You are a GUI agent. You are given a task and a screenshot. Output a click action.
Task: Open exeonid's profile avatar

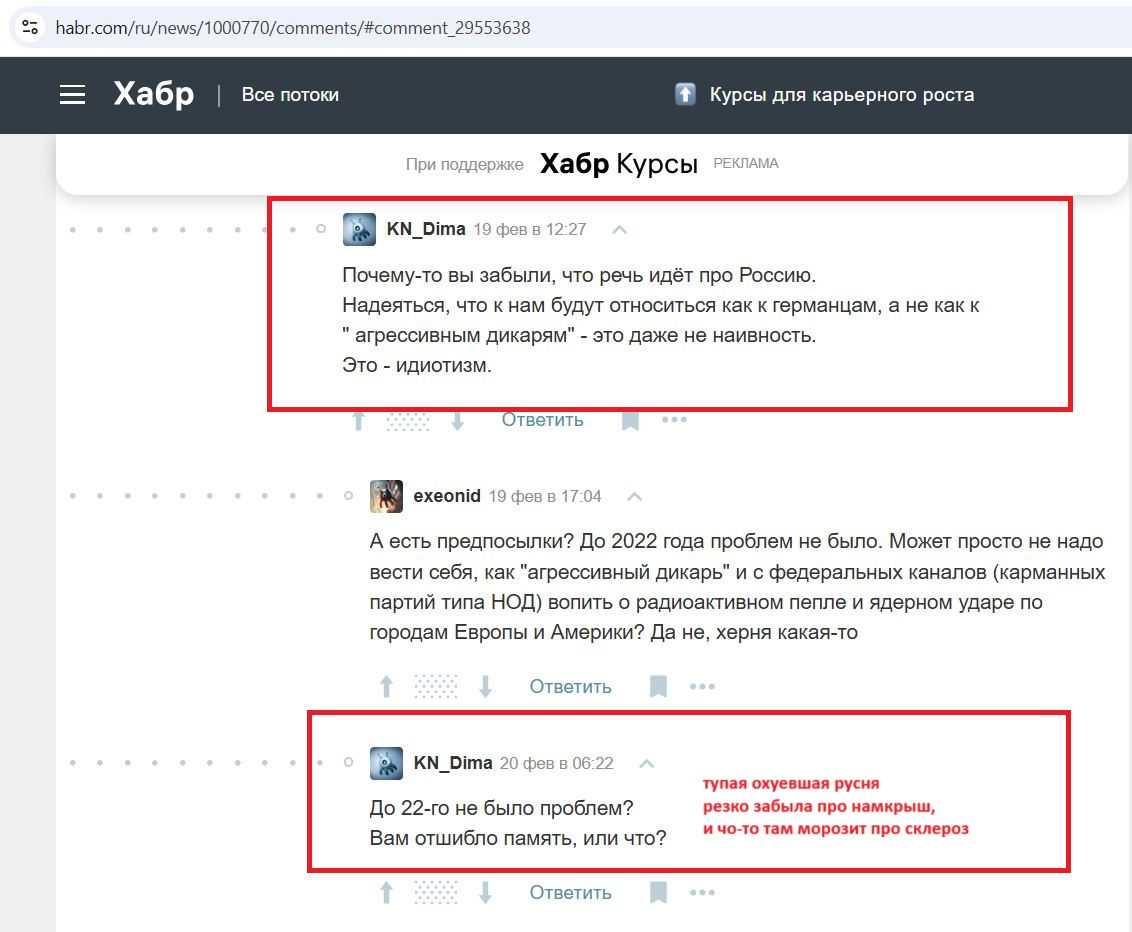[x=387, y=496]
